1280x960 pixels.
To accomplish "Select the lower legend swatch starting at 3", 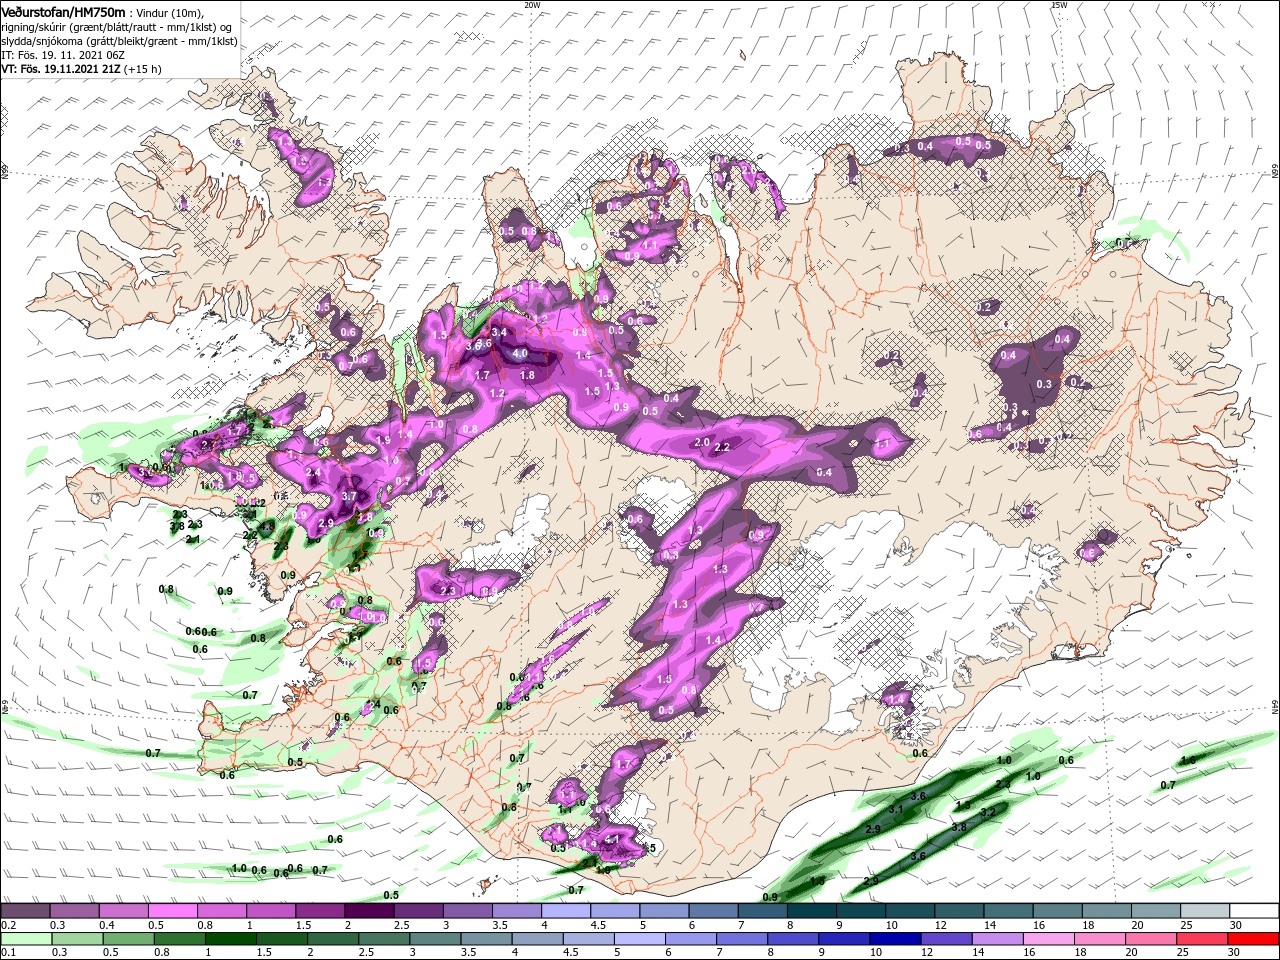I will click(435, 939).
